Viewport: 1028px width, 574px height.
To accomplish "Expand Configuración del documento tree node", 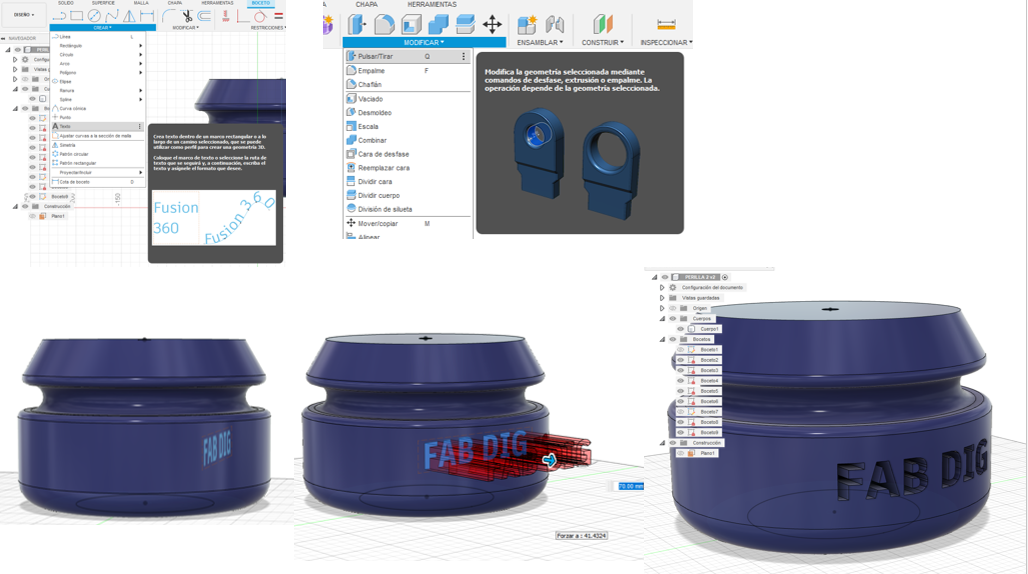I will pyautogui.click(x=662, y=288).
